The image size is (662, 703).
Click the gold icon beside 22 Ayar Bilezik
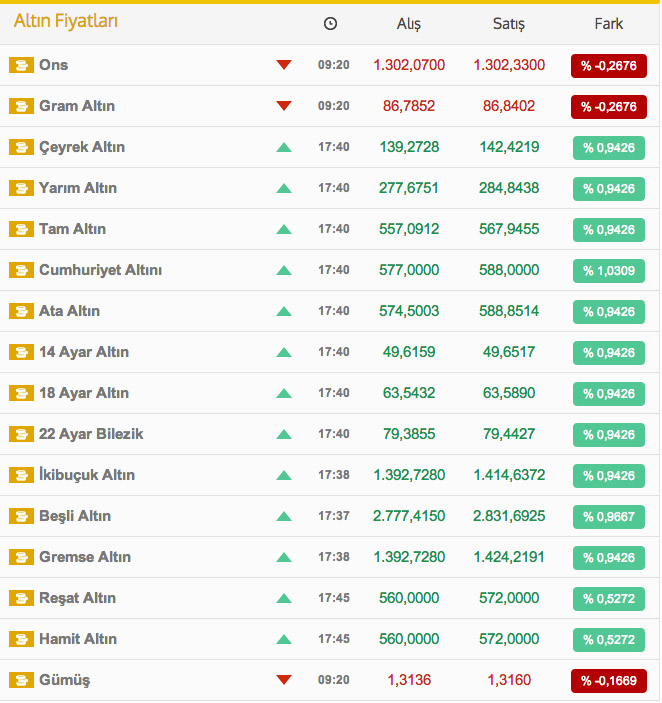[21, 434]
